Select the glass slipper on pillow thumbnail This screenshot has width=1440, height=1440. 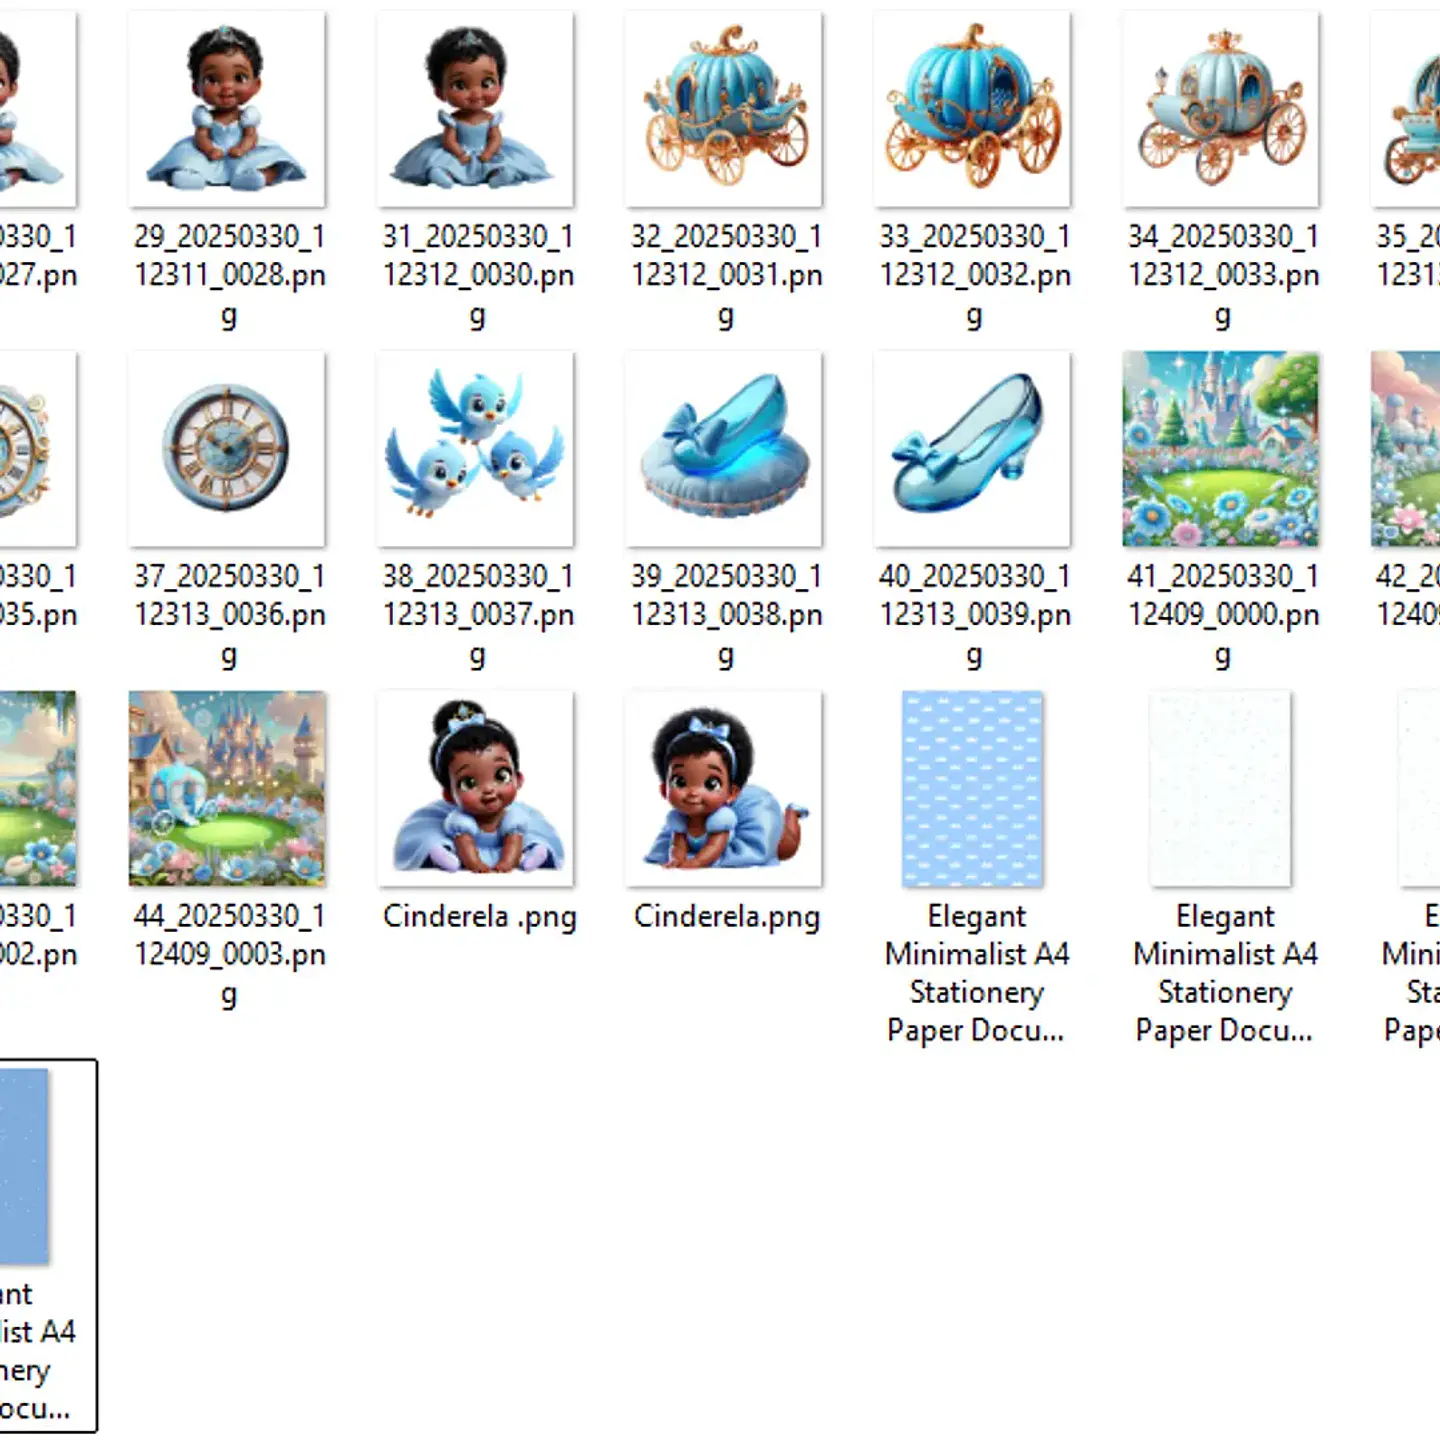(x=724, y=449)
